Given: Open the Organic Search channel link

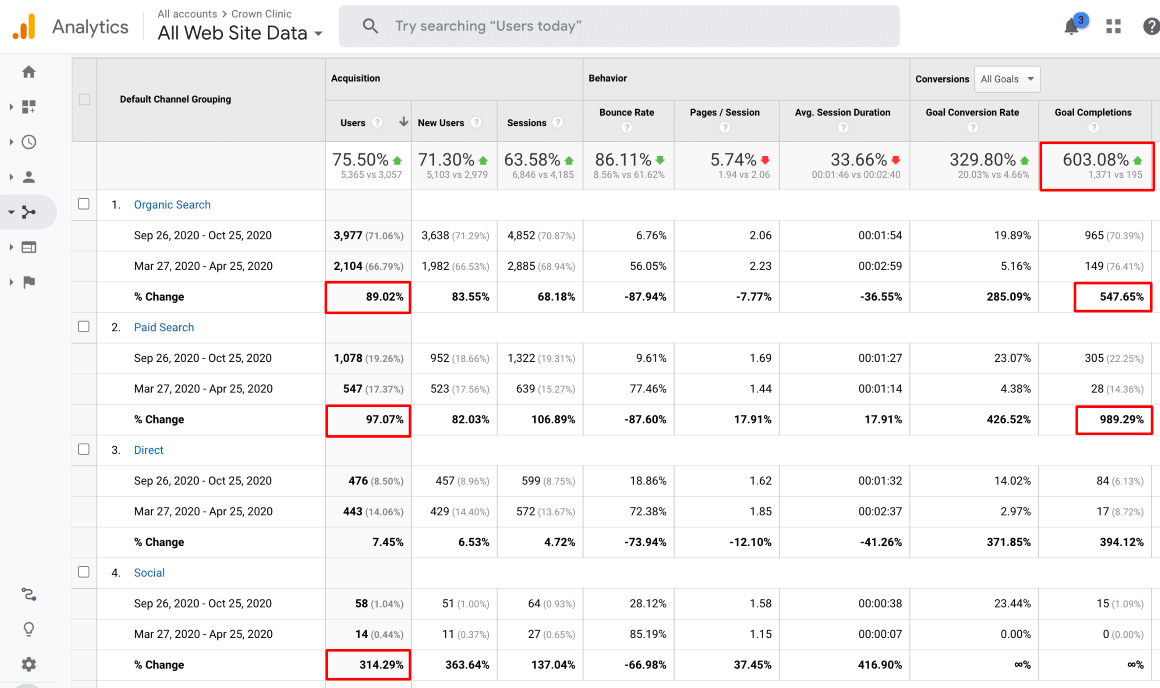Looking at the screenshot, I should coord(172,205).
